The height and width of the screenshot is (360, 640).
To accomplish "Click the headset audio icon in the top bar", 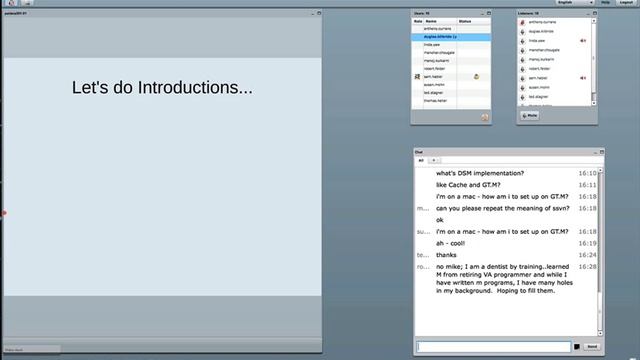I will point(11,3).
